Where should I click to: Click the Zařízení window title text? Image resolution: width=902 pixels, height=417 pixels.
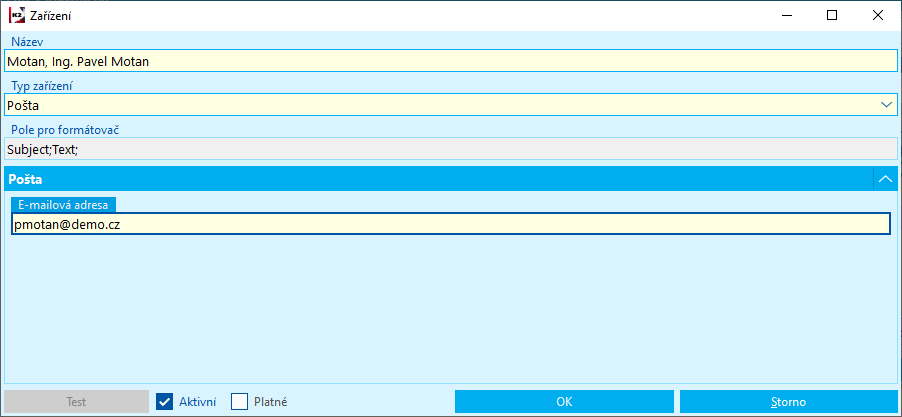51,16
